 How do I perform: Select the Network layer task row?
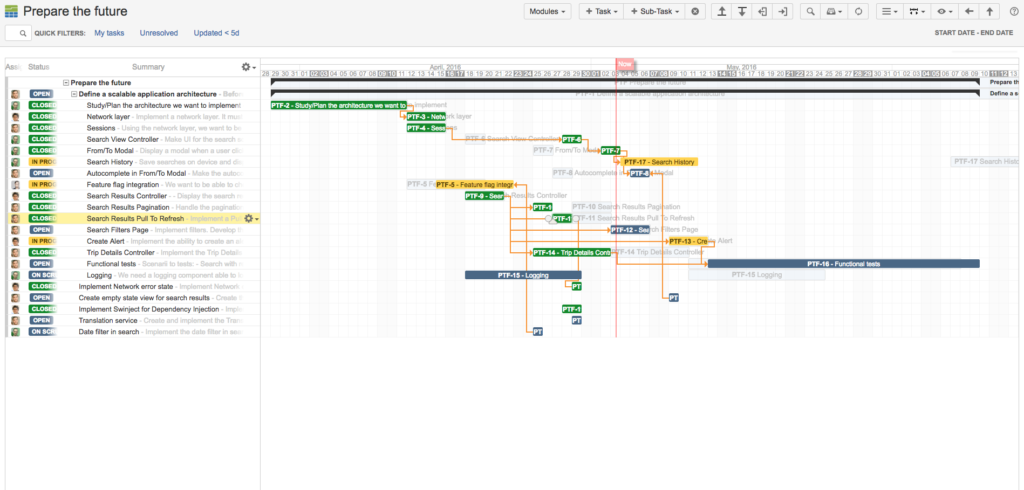tap(133, 117)
